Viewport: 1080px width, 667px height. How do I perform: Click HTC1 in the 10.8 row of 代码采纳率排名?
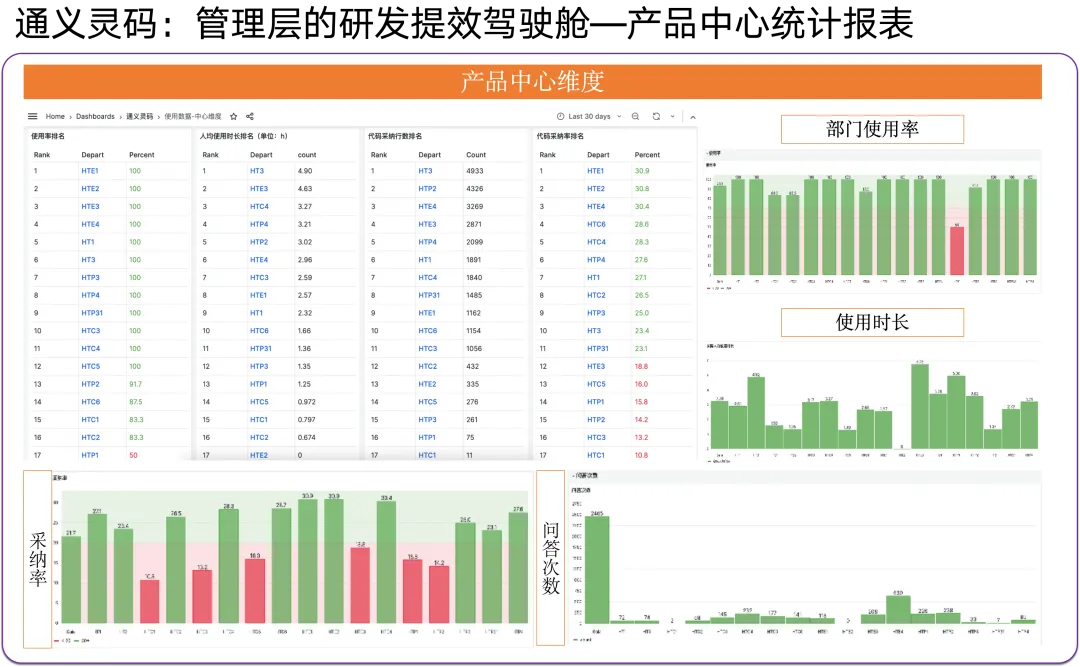[596, 455]
